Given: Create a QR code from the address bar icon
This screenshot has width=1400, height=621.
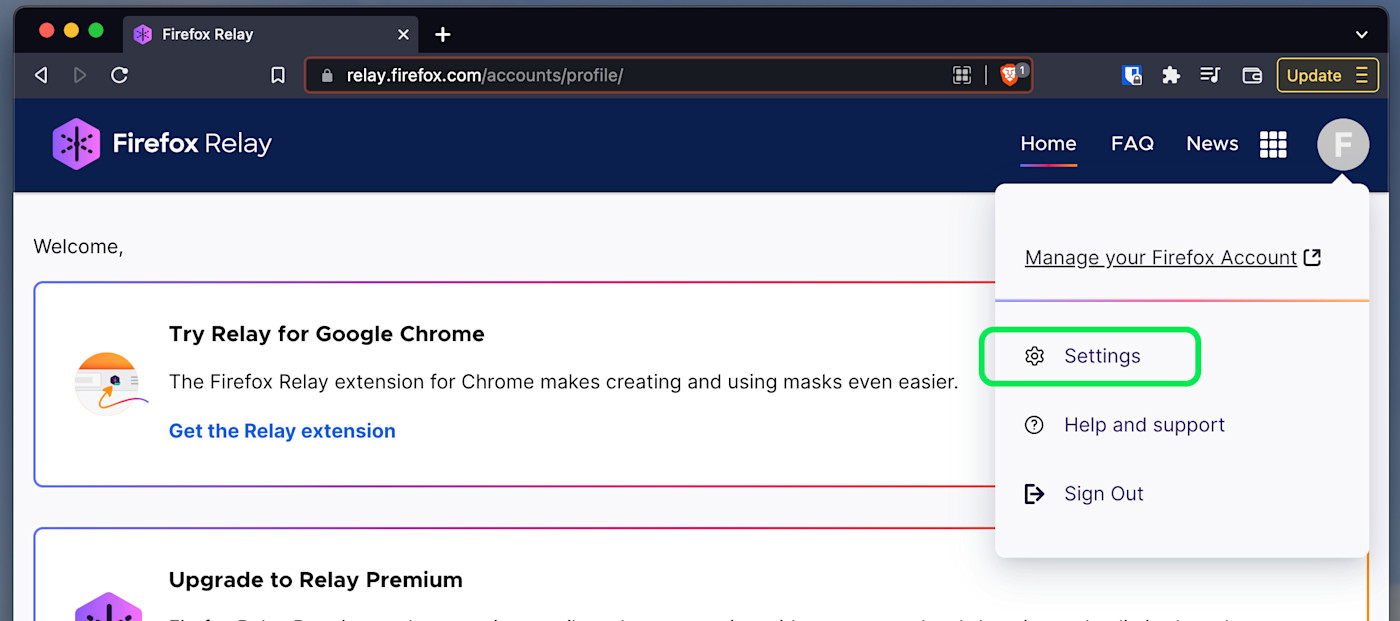Looking at the screenshot, I should coord(961,75).
